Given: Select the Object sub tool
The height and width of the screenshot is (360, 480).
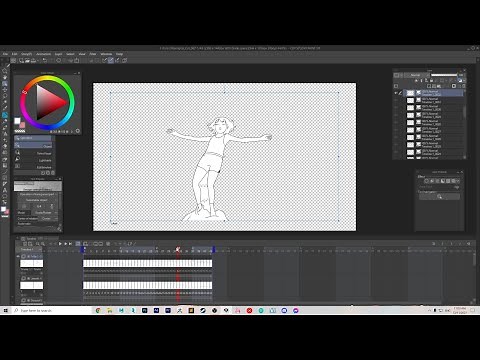Looking at the screenshot, I should (33, 146).
